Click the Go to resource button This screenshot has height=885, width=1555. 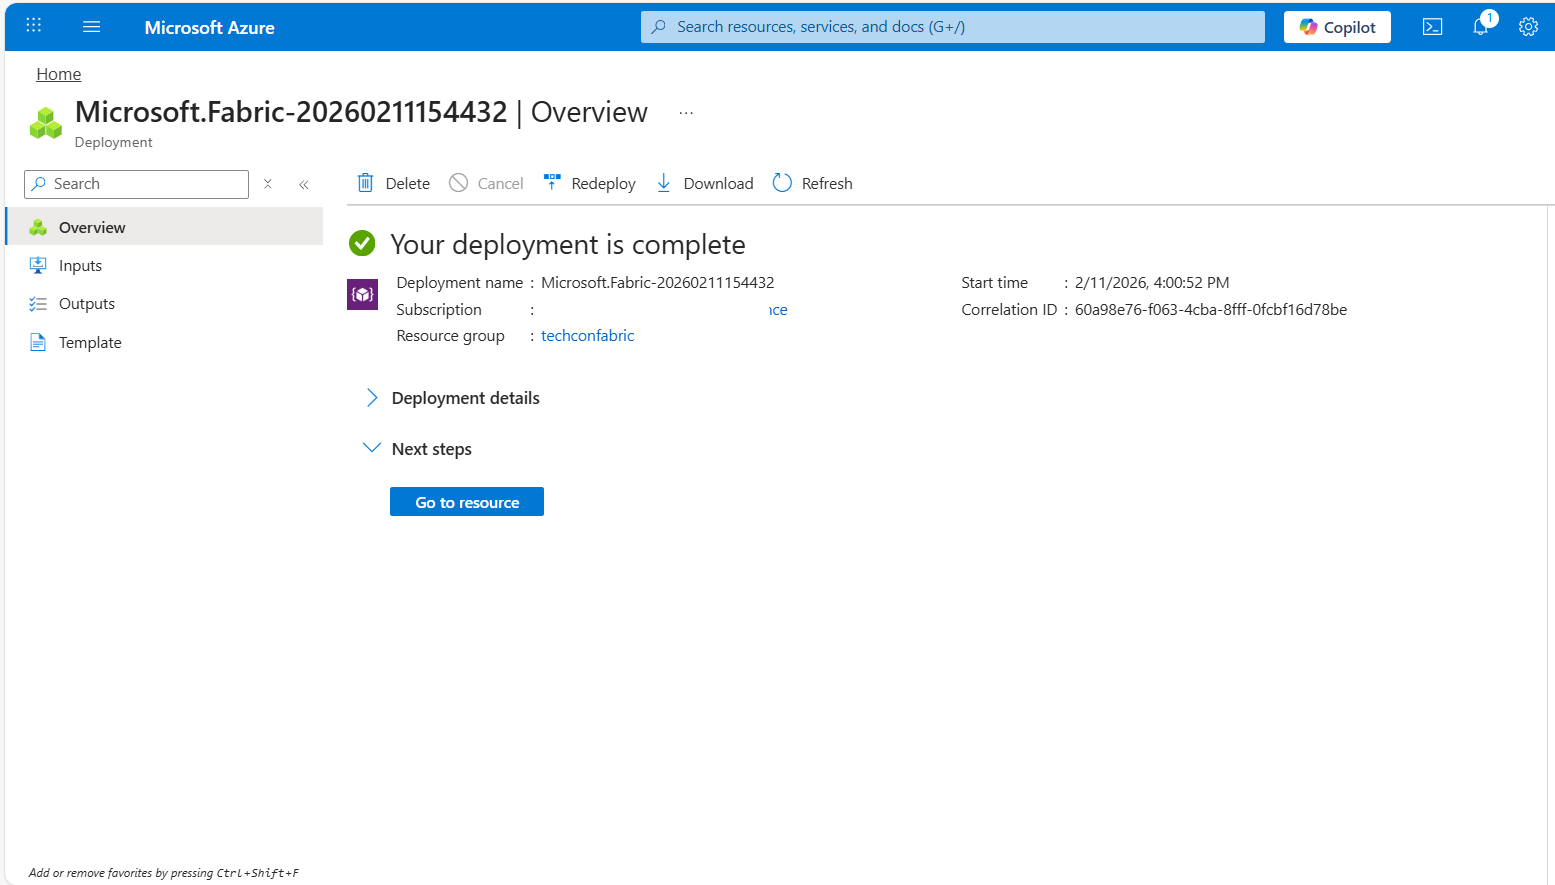pos(467,502)
